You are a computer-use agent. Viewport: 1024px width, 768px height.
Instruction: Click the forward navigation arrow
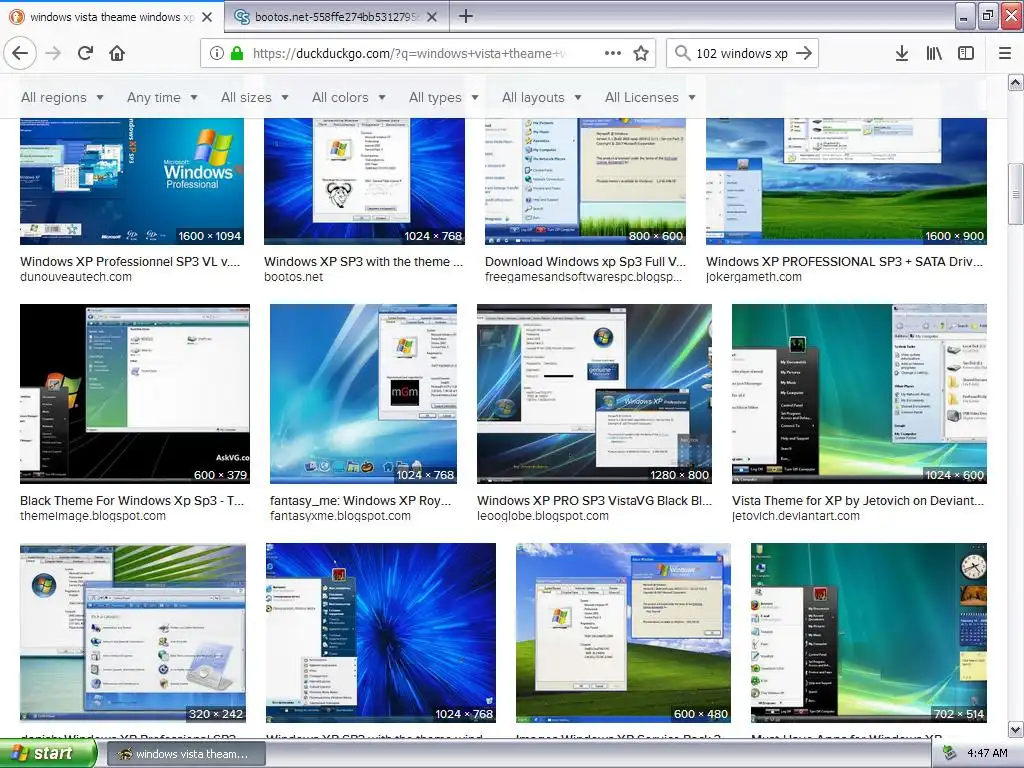(53, 53)
